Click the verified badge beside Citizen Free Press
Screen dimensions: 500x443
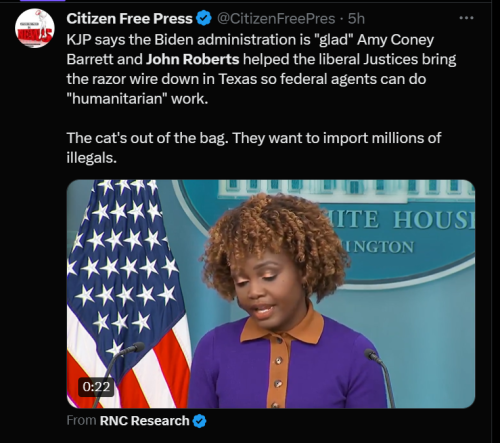click(204, 18)
